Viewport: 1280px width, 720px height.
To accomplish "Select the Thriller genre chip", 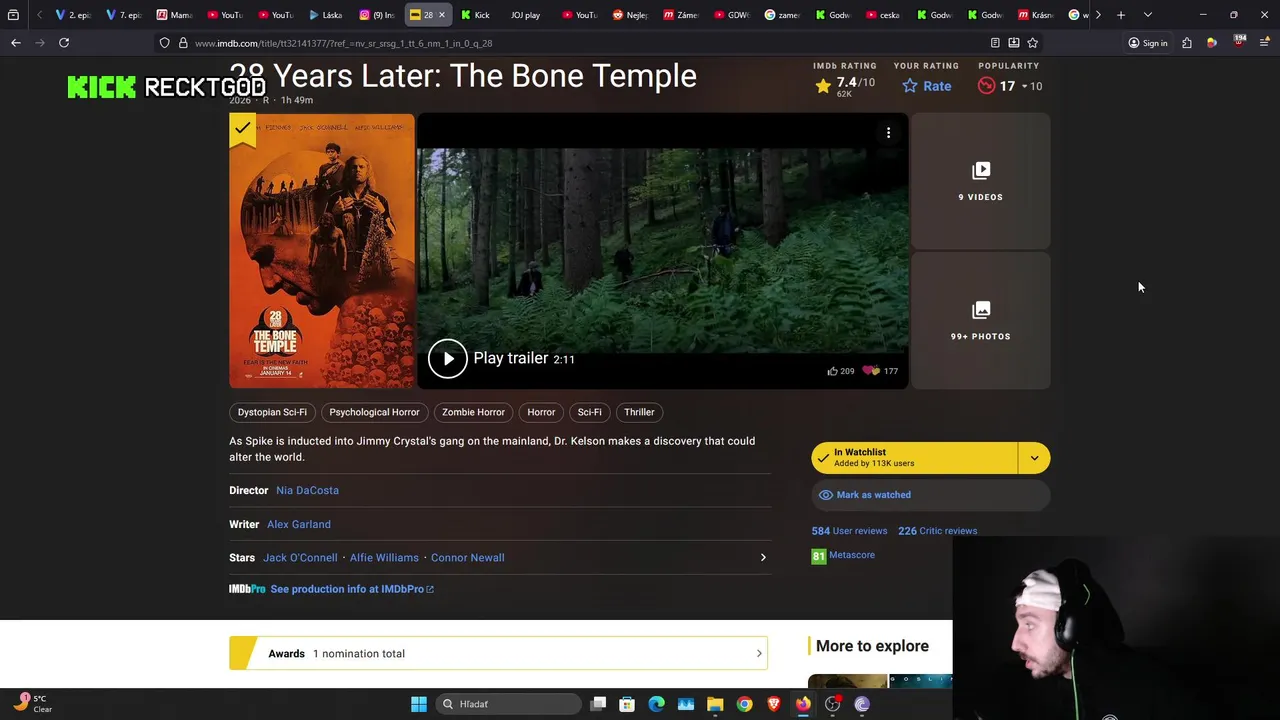I will (639, 412).
